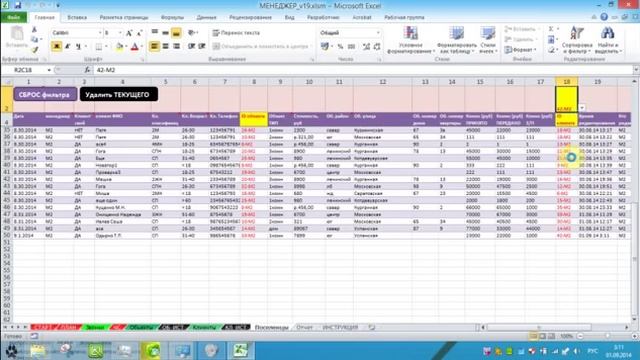The image size is (640, 360).
Task: Open Условное форматирование menu
Action: [x=411, y=40]
